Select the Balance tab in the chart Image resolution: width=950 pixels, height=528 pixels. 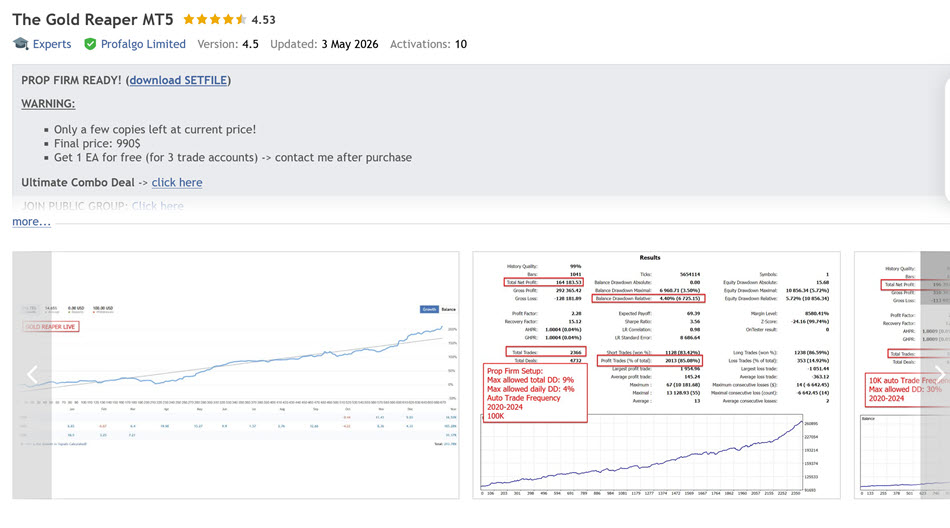pos(448,309)
